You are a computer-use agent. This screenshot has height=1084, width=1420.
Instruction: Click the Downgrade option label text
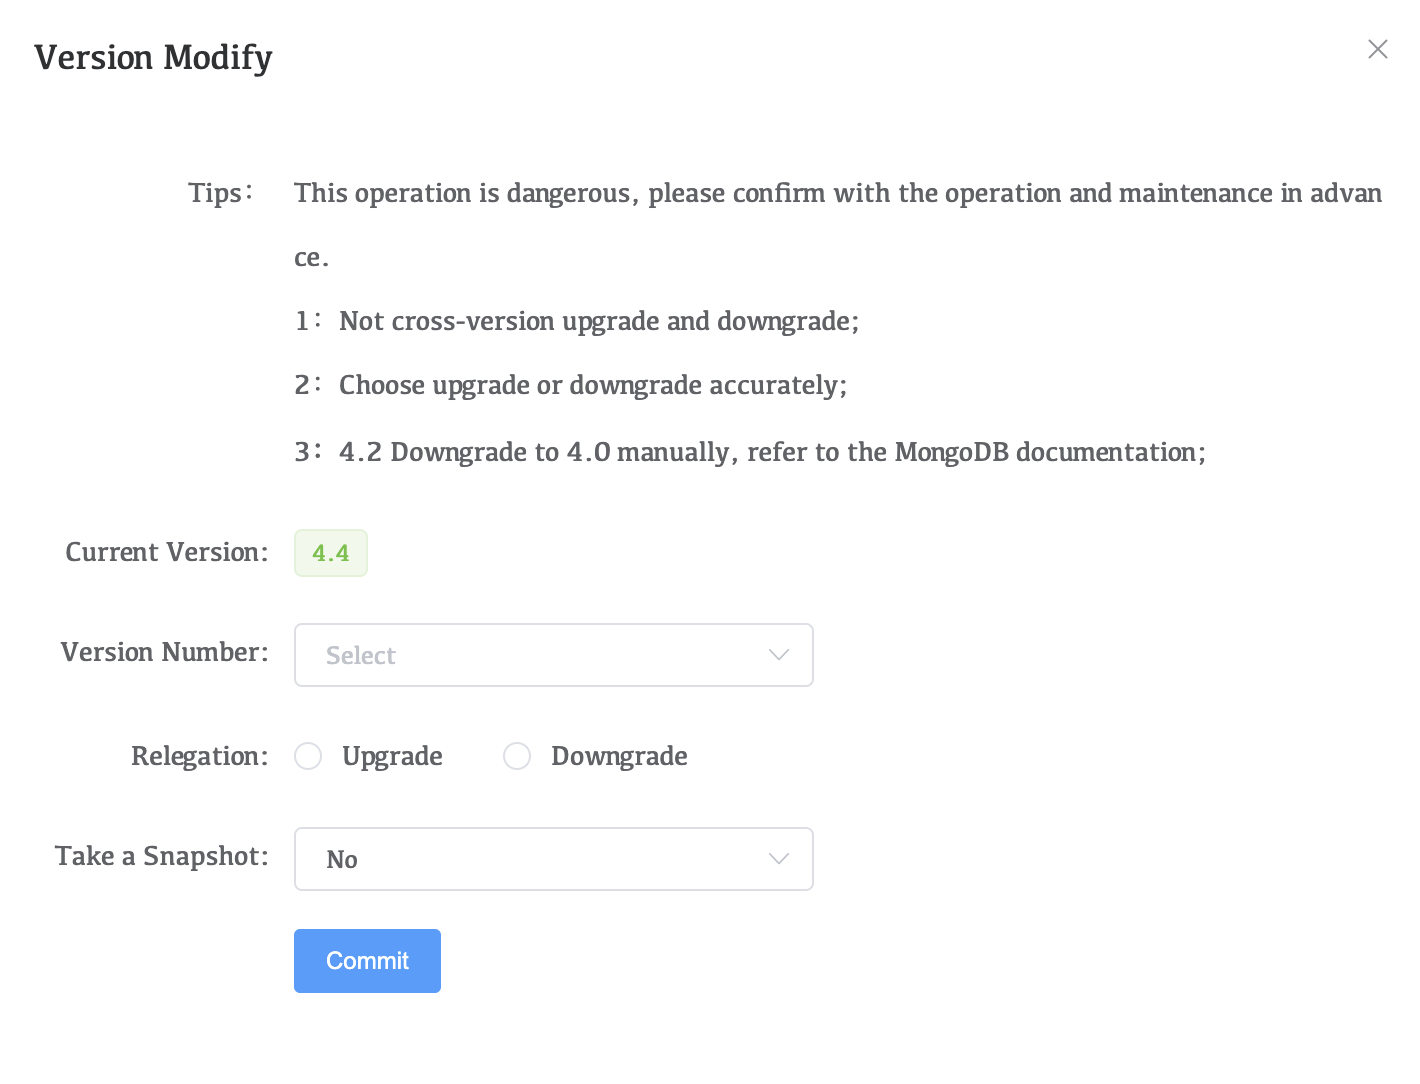click(619, 756)
